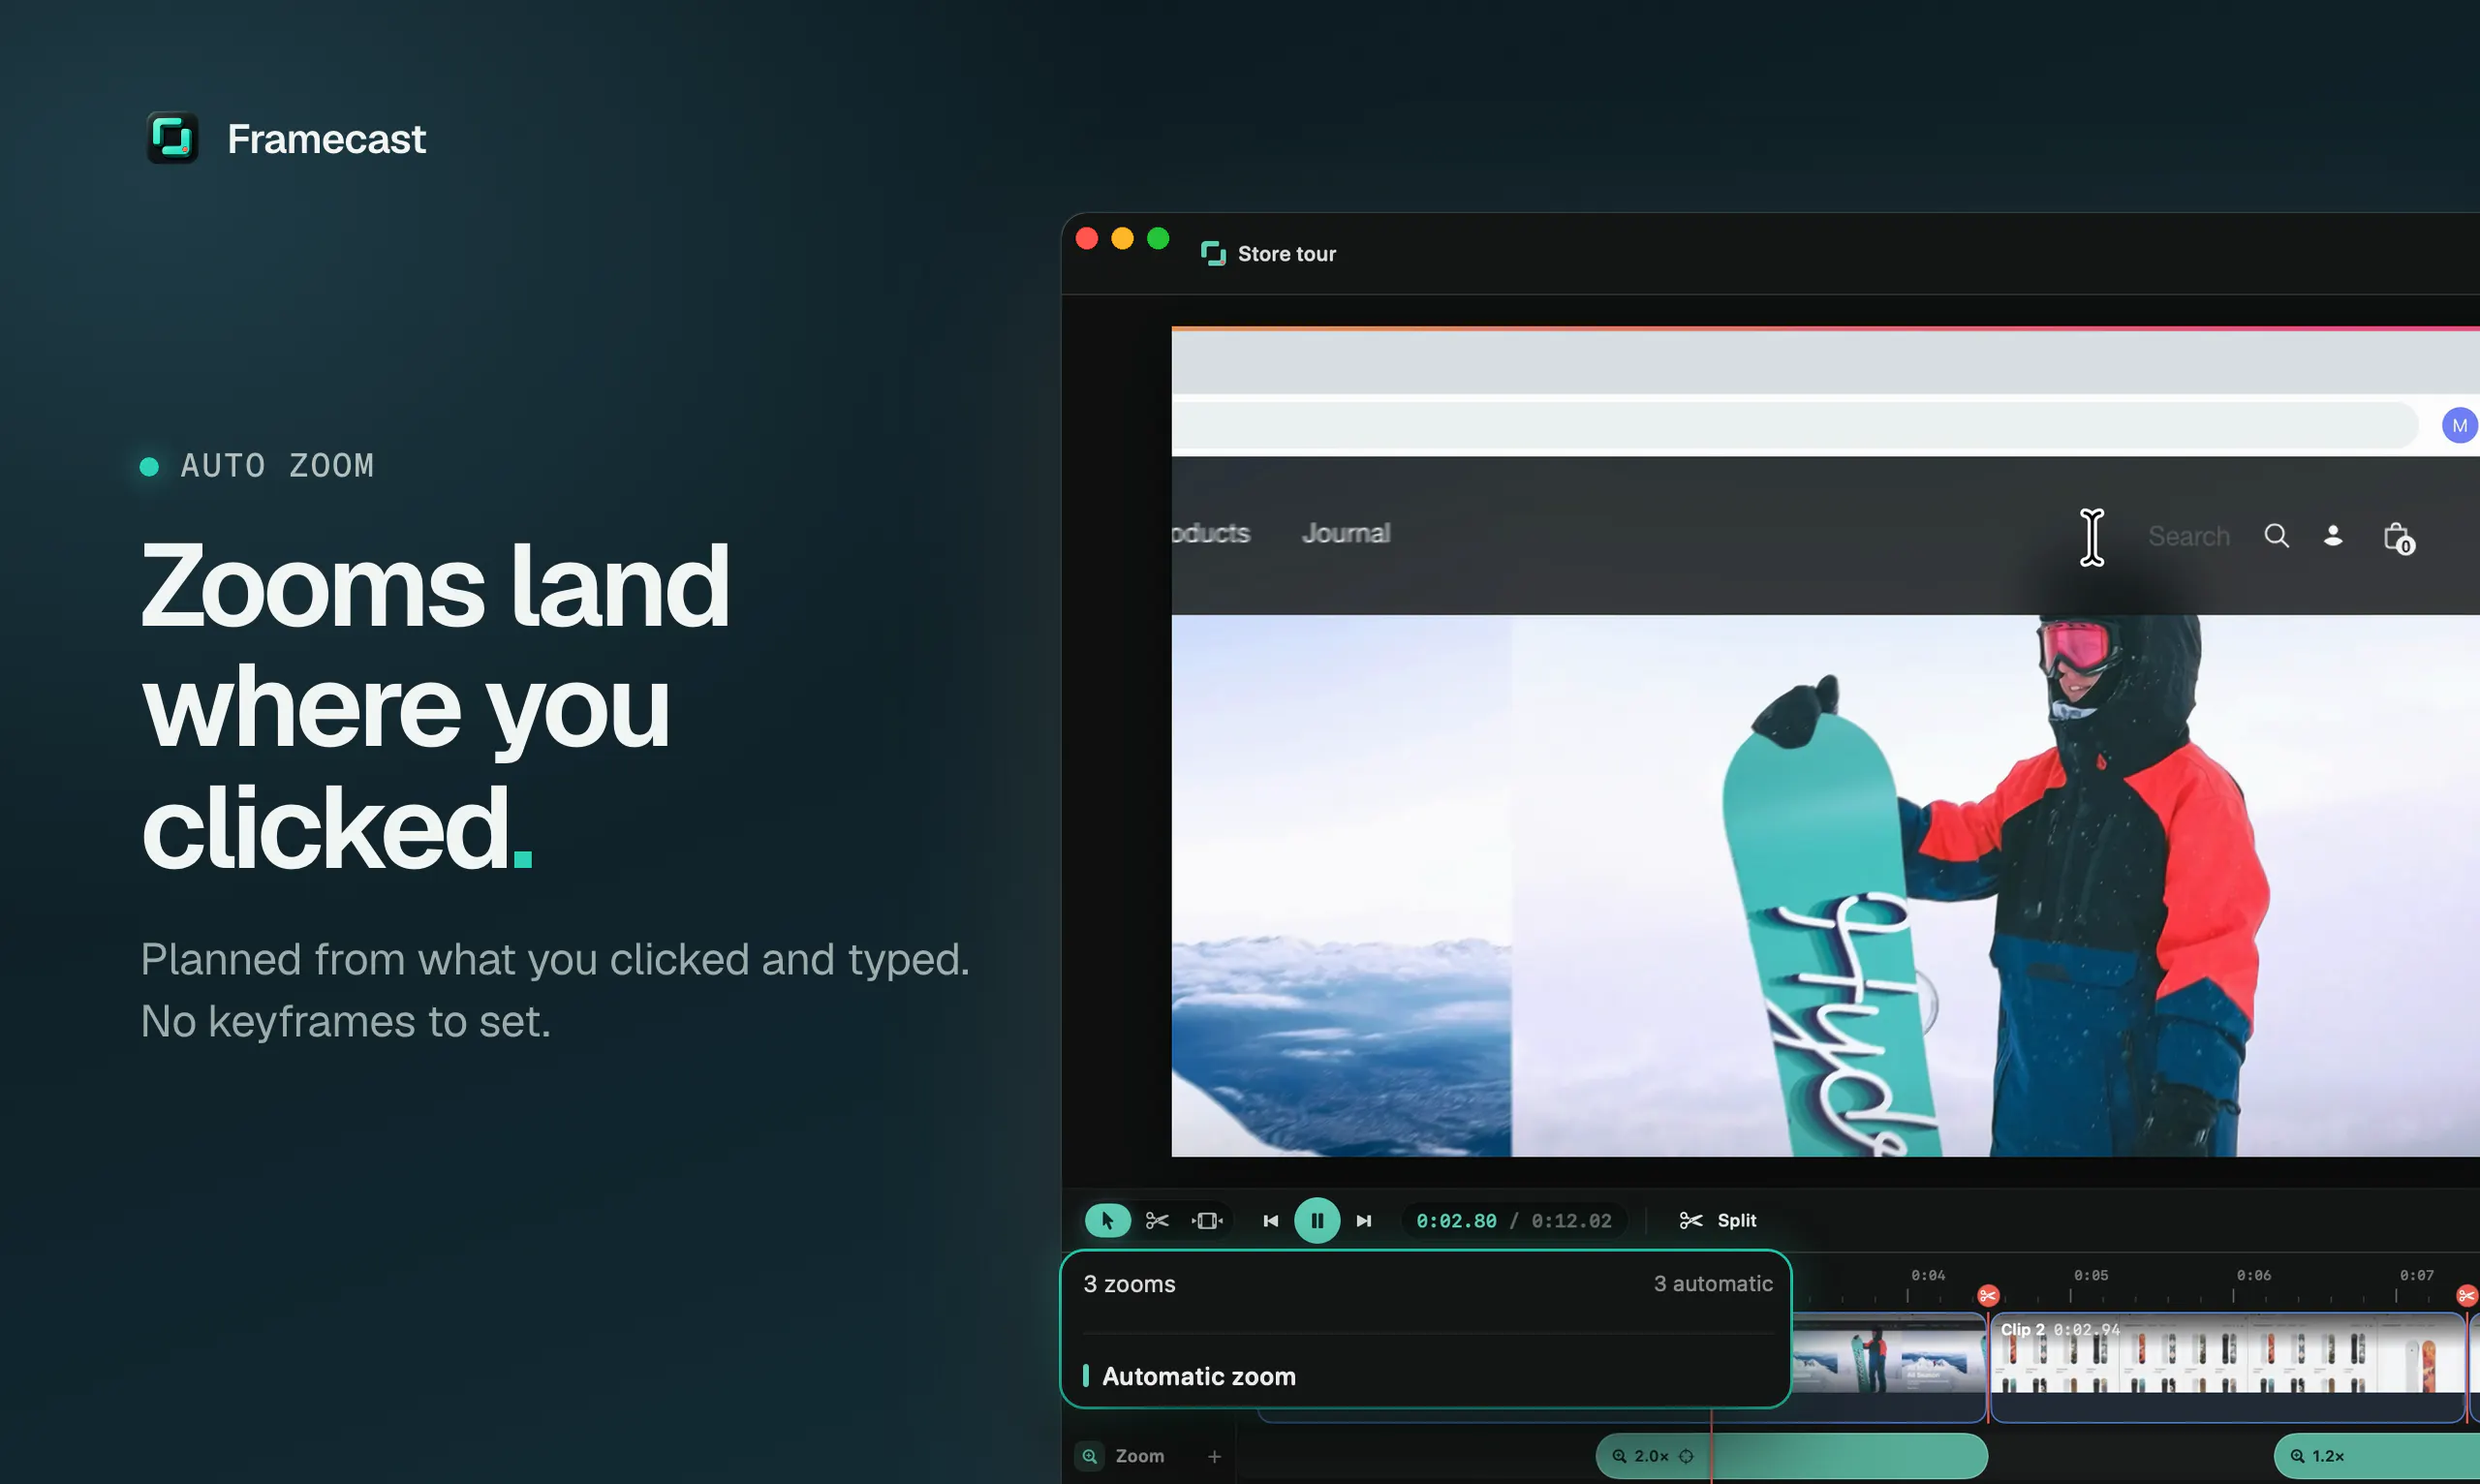
Task: Select the 1.2× zoom segment
Action: point(2378,1456)
